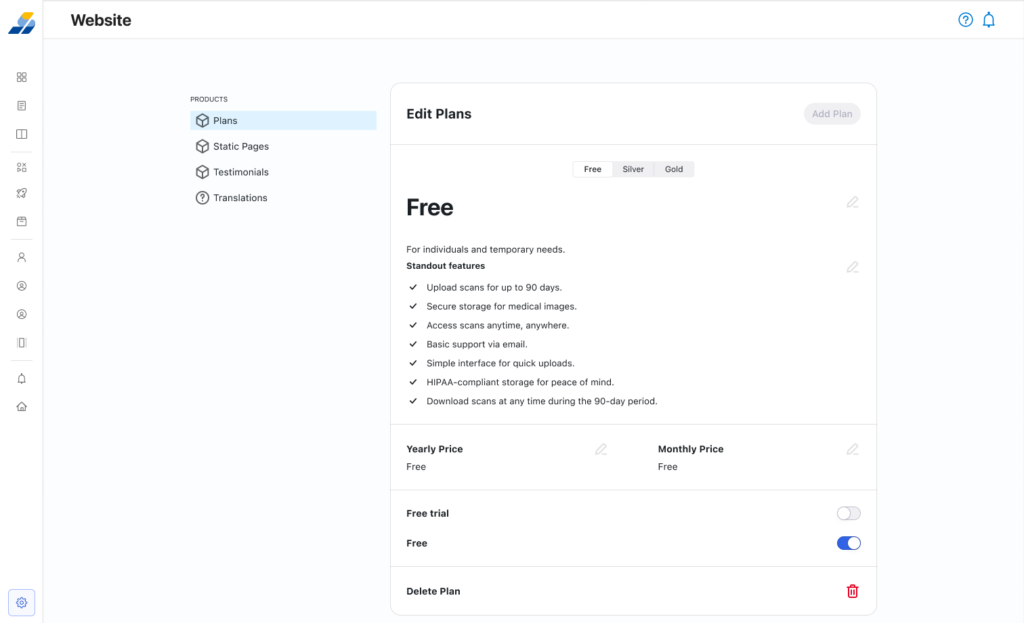Delete plan using red trash icon
1024x623 pixels.
pos(852,591)
